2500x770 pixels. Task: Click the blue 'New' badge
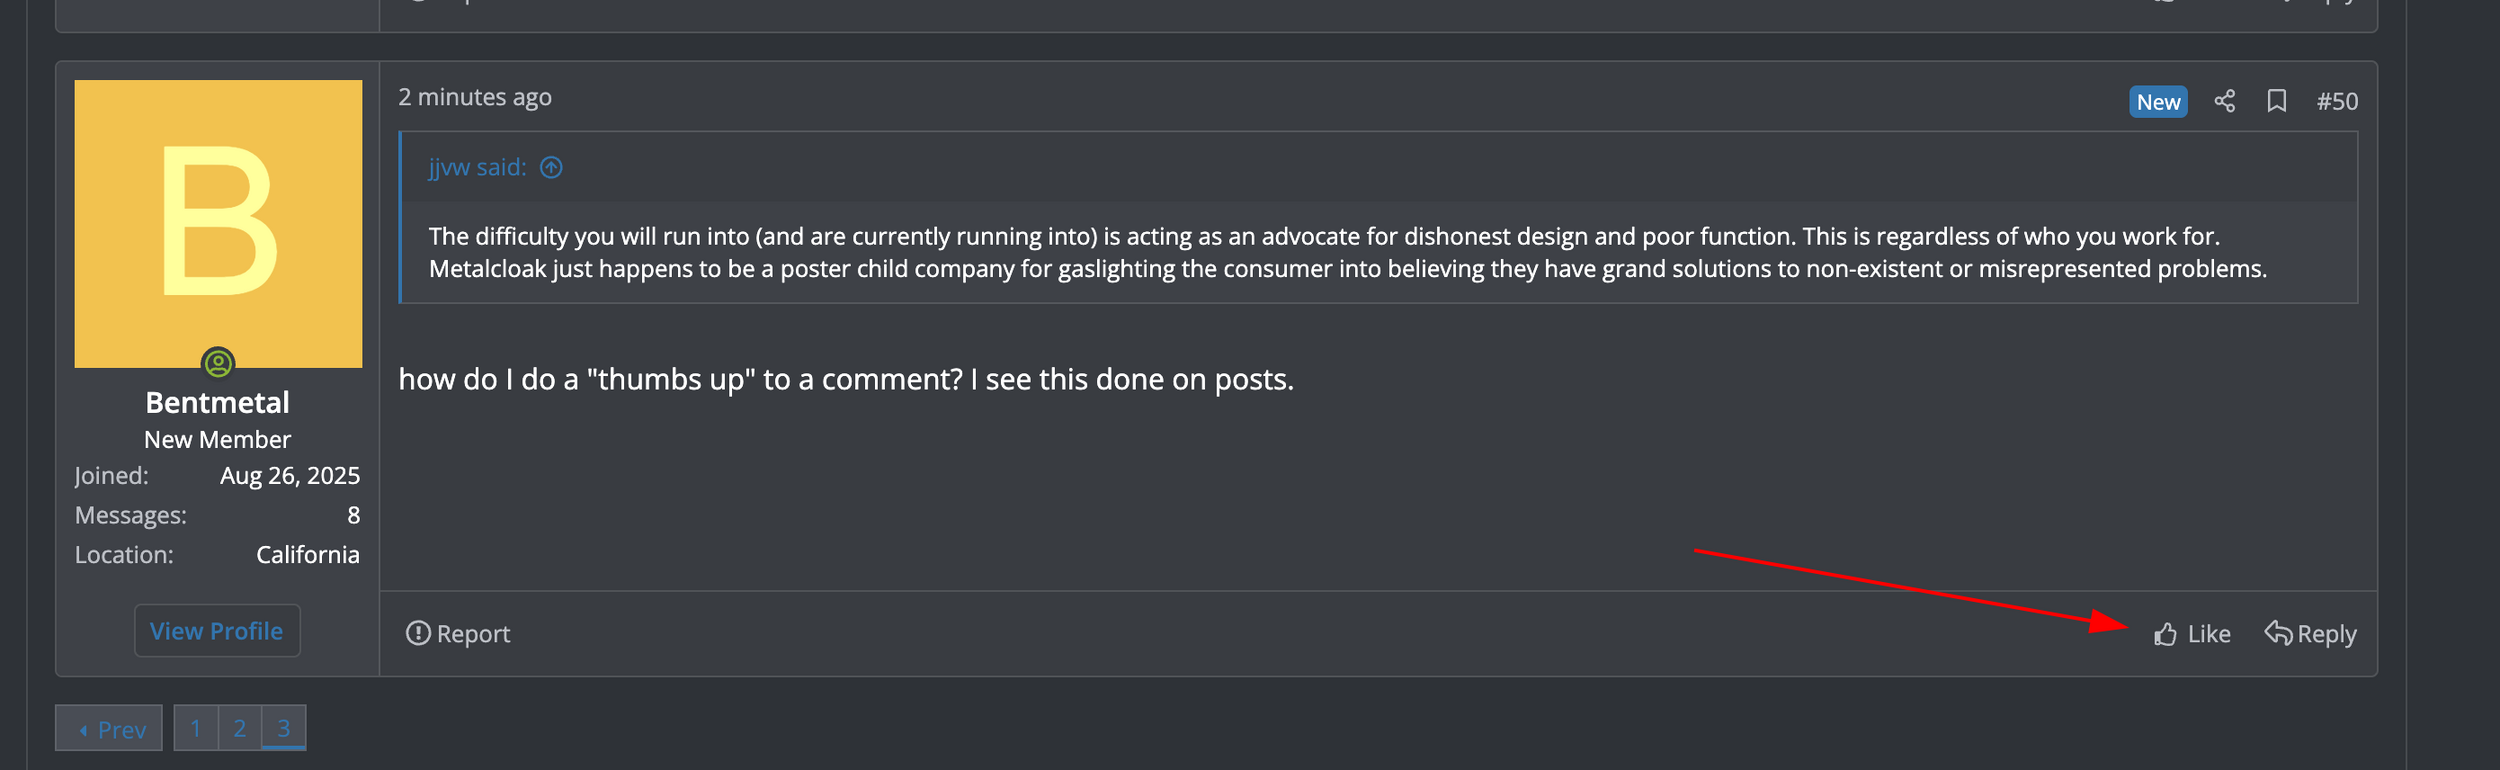point(2158,102)
